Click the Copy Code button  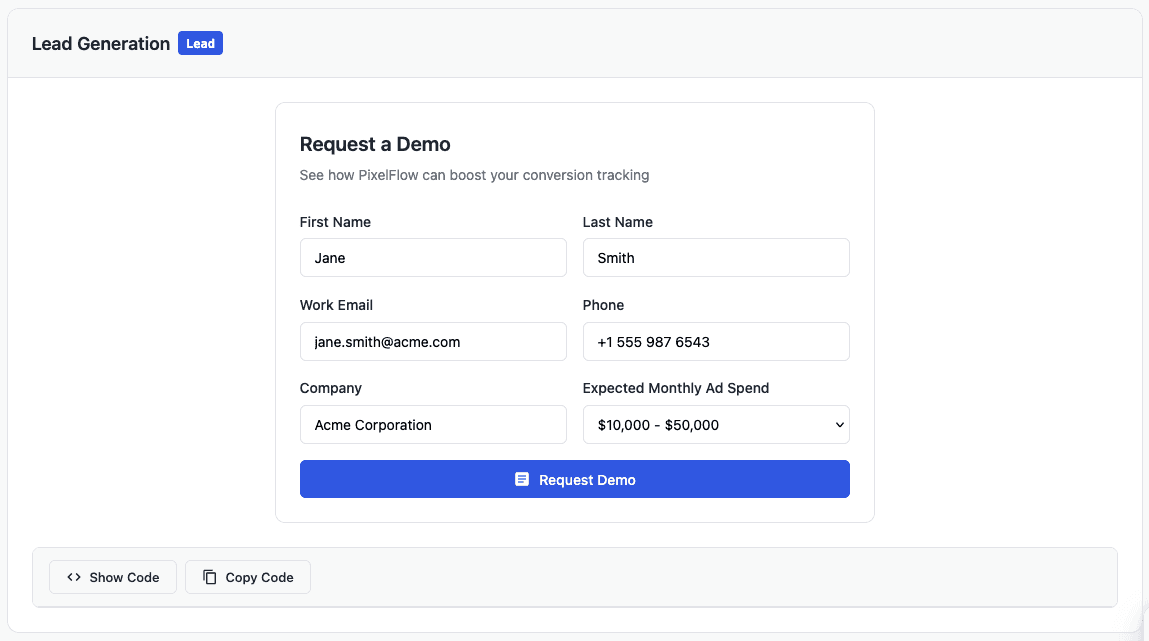(x=247, y=577)
